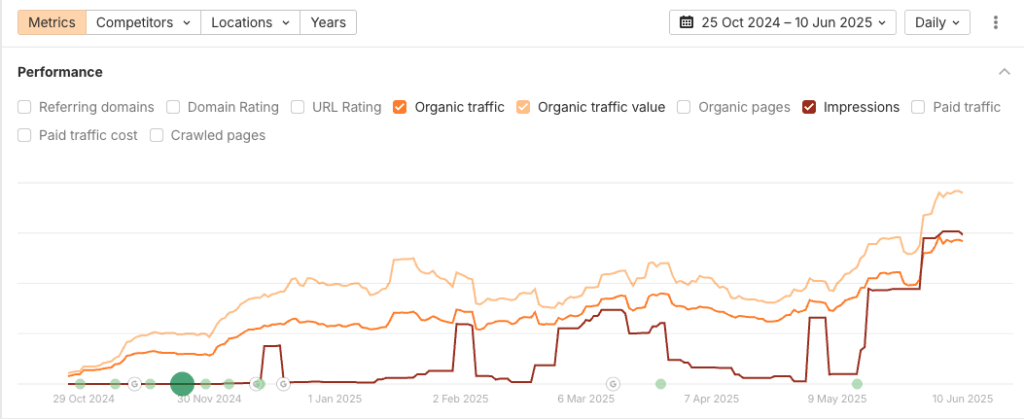Tick the Domain Rating checkbox
Screen dimensions: 1024x419
click(173, 107)
